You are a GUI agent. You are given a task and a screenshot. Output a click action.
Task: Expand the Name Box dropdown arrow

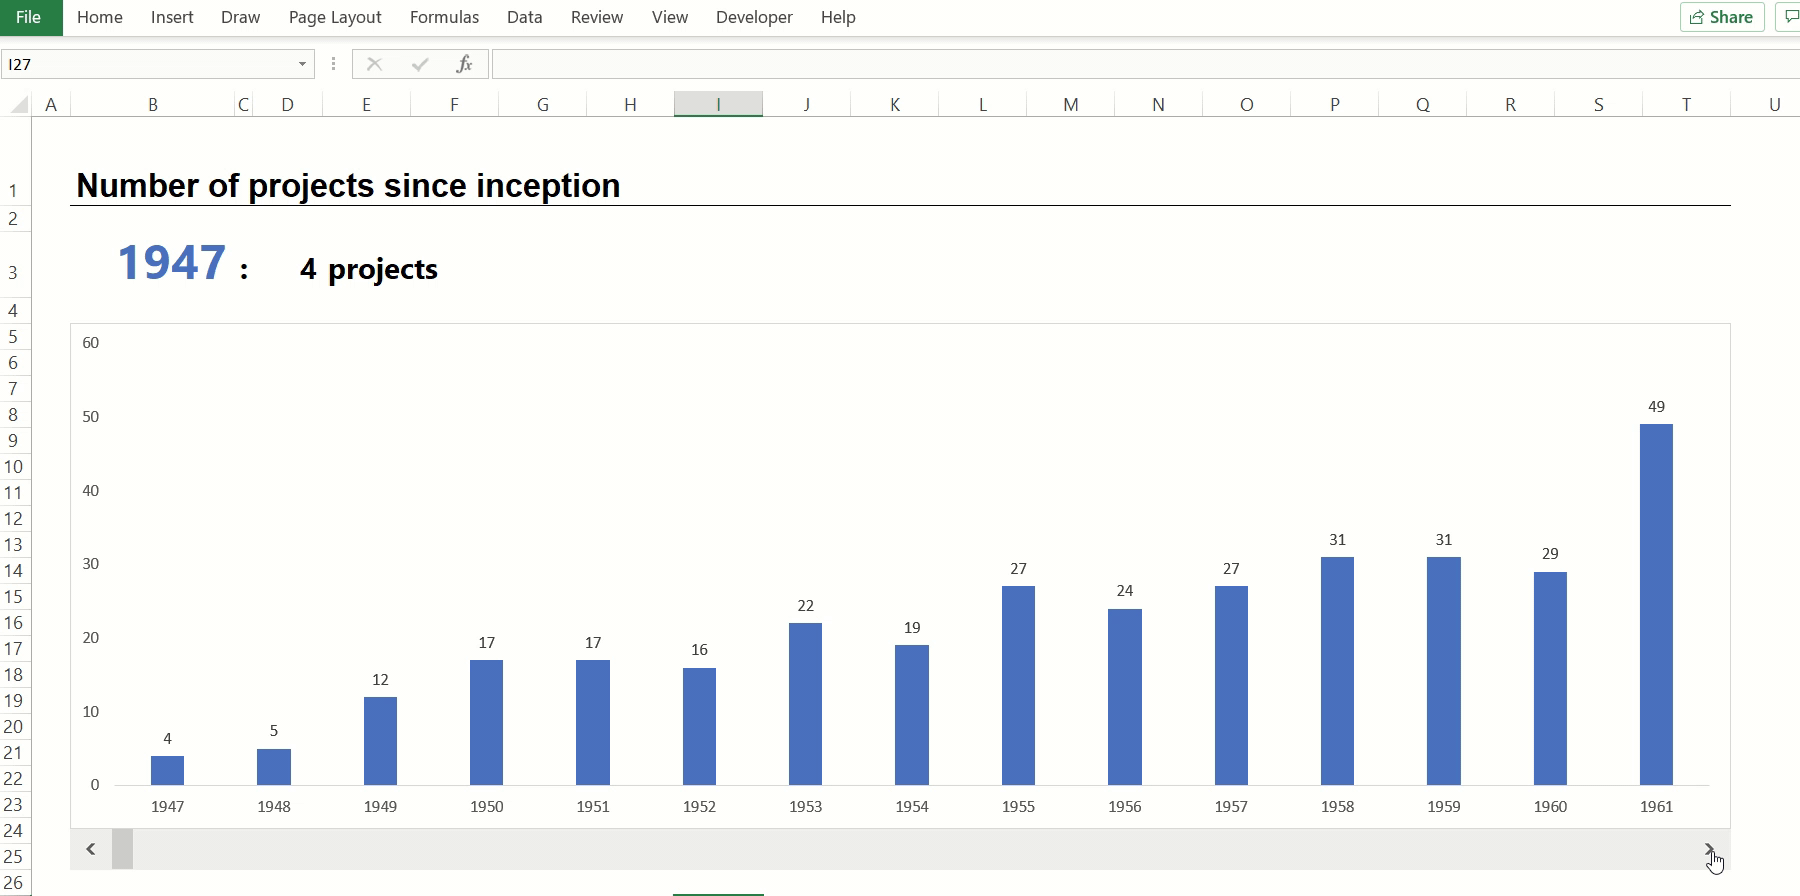point(302,64)
